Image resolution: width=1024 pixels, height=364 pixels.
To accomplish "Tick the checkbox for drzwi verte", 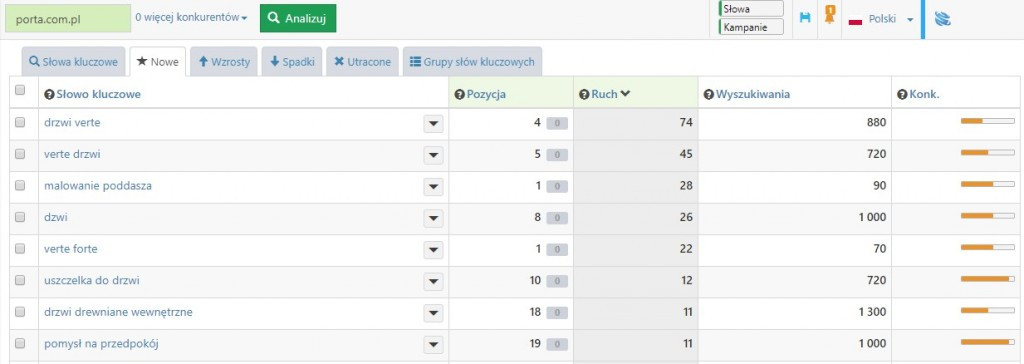I will click(x=20, y=122).
